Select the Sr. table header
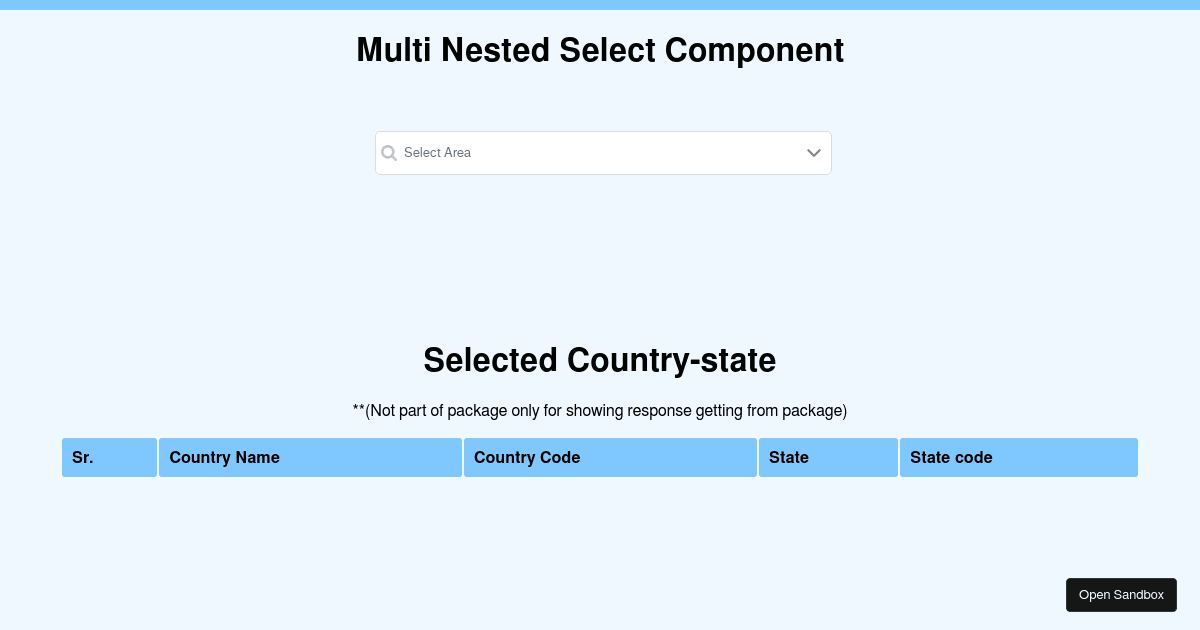 click(109, 457)
